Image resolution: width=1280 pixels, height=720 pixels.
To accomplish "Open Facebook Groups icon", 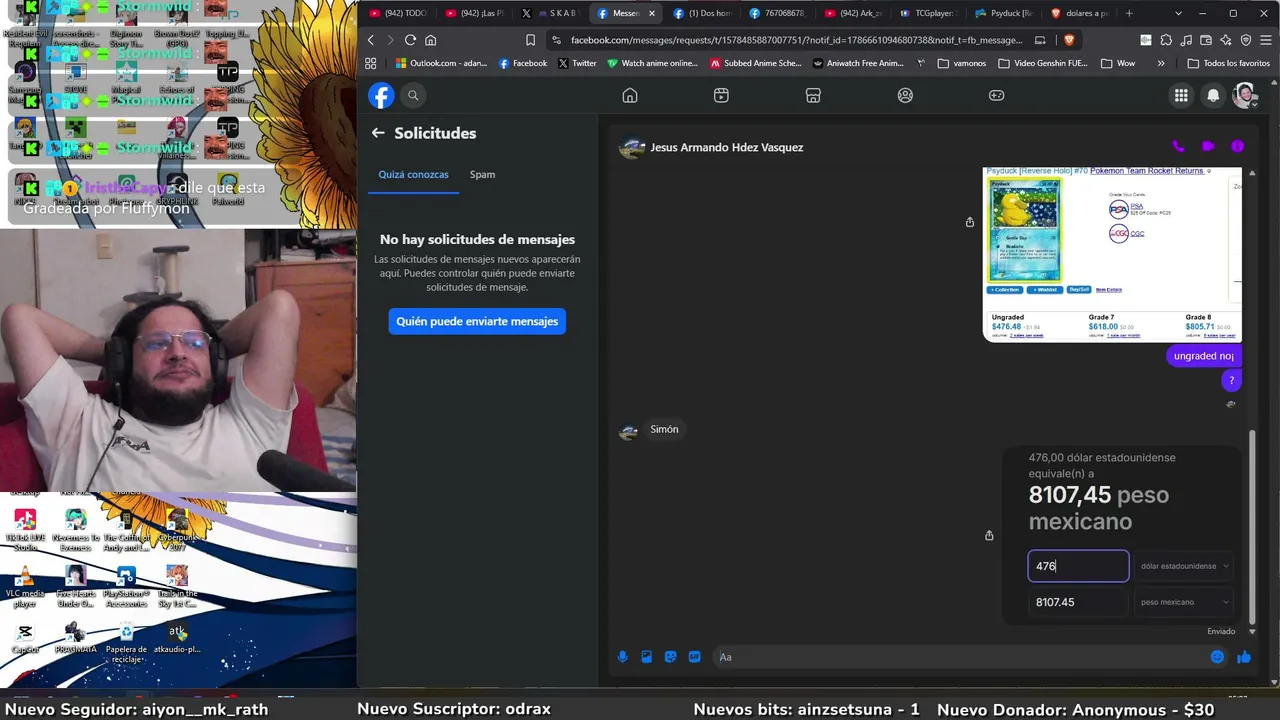I will [x=905, y=95].
